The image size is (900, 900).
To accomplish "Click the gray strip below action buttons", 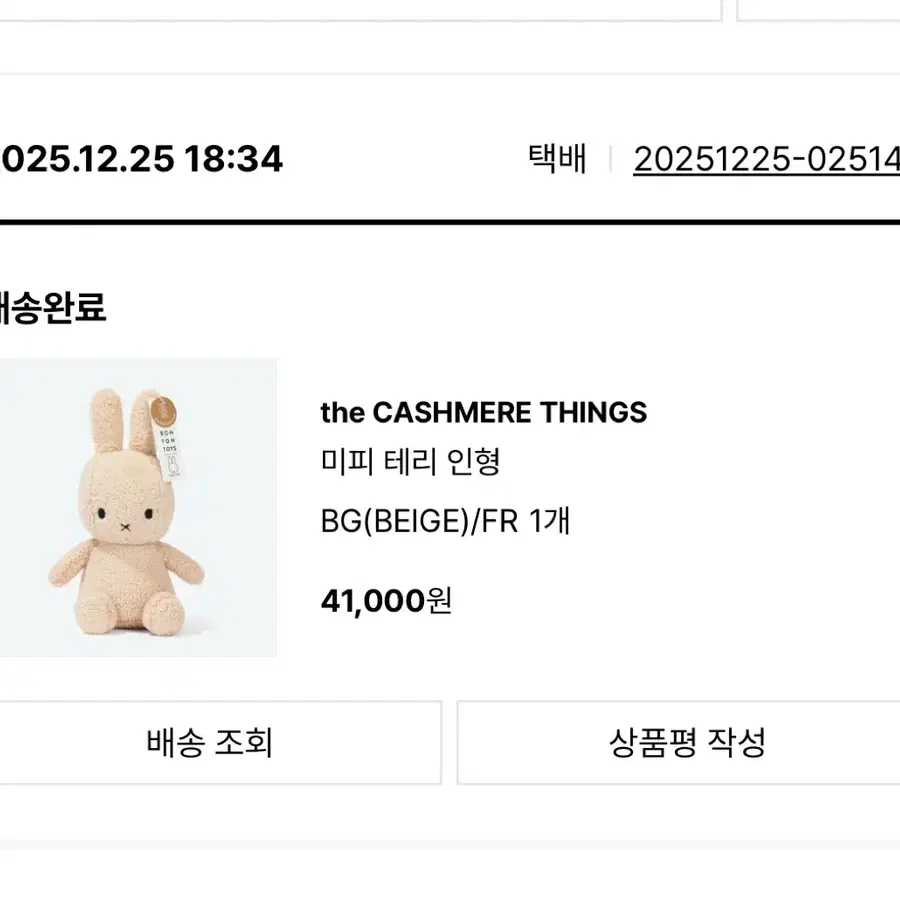I will point(450,845).
